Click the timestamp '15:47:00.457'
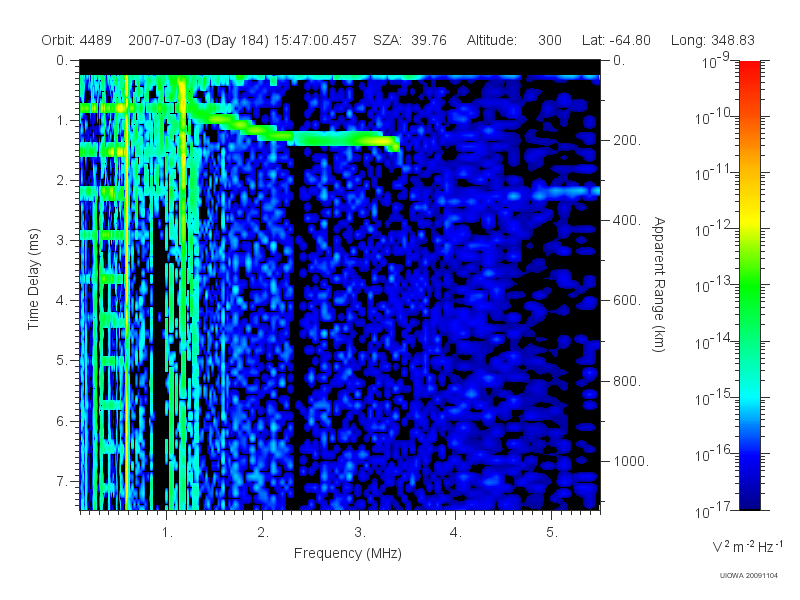The width and height of the screenshot is (800, 600). [x=315, y=40]
